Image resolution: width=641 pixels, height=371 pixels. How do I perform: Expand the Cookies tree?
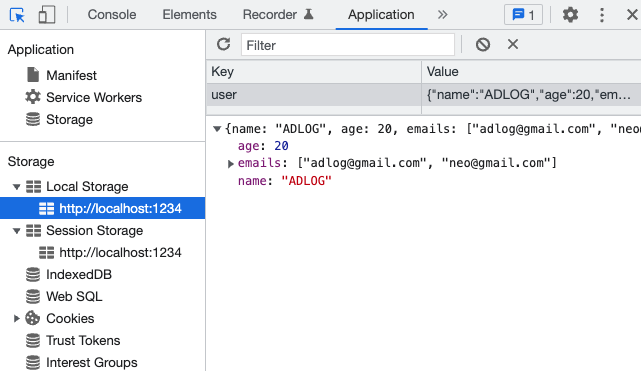(x=16, y=318)
